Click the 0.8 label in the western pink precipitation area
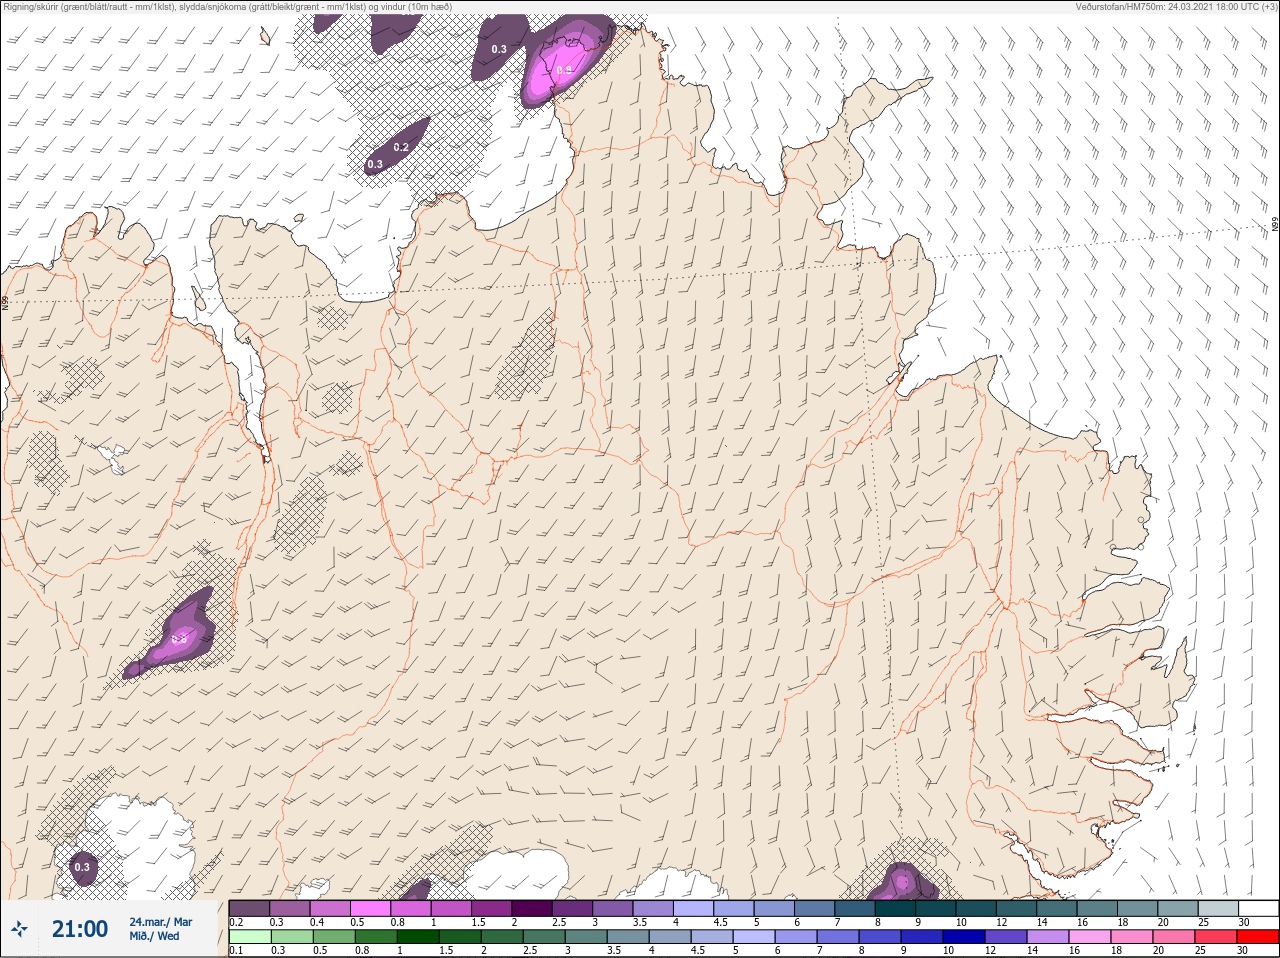 click(x=179, y=639)
